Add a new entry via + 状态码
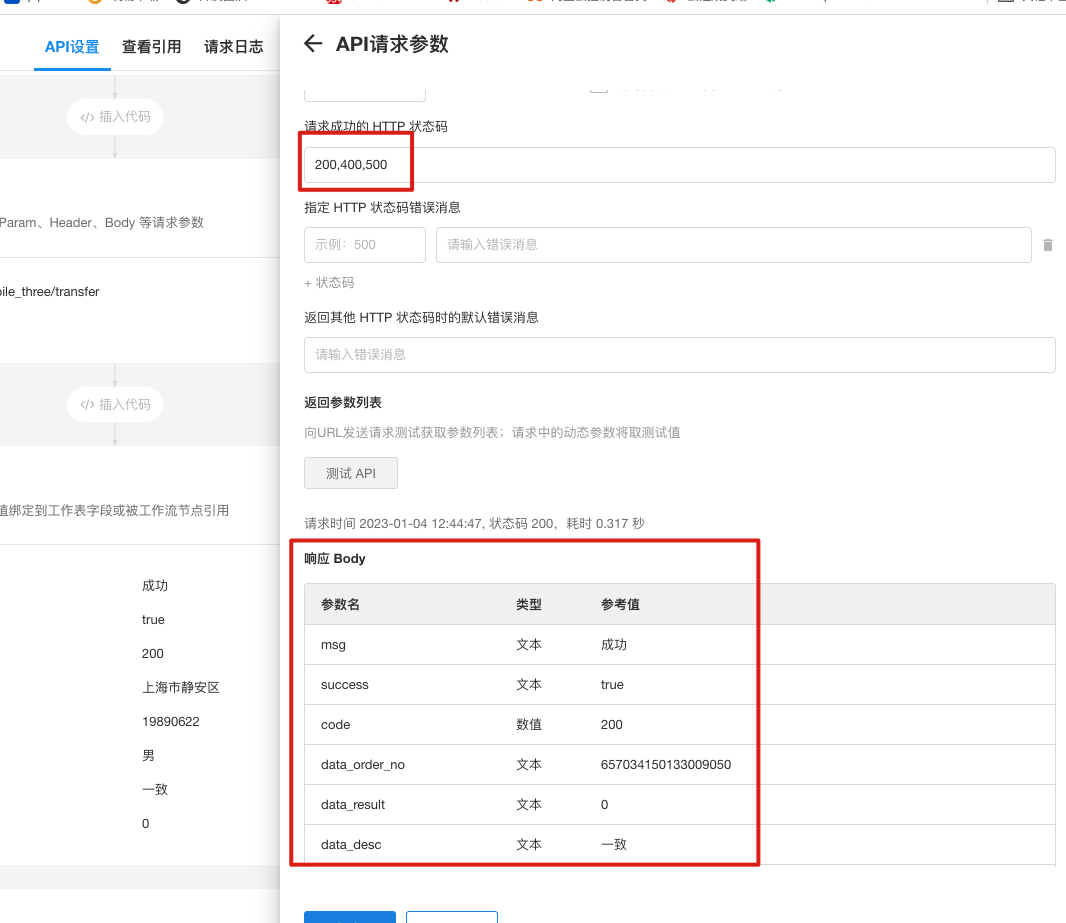1066x923 pixels. pyautogui.click(x=329, y=283)
